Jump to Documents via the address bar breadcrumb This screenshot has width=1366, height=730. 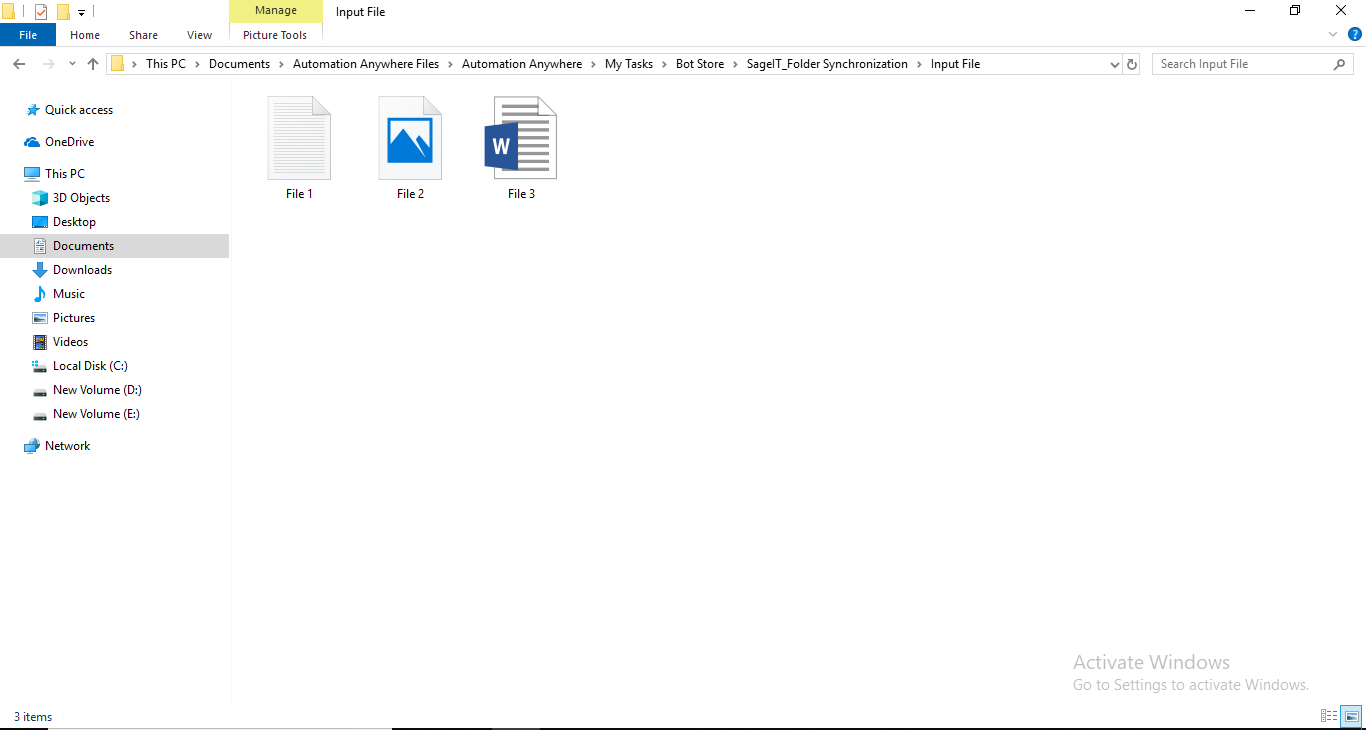(x=239, y=64)
